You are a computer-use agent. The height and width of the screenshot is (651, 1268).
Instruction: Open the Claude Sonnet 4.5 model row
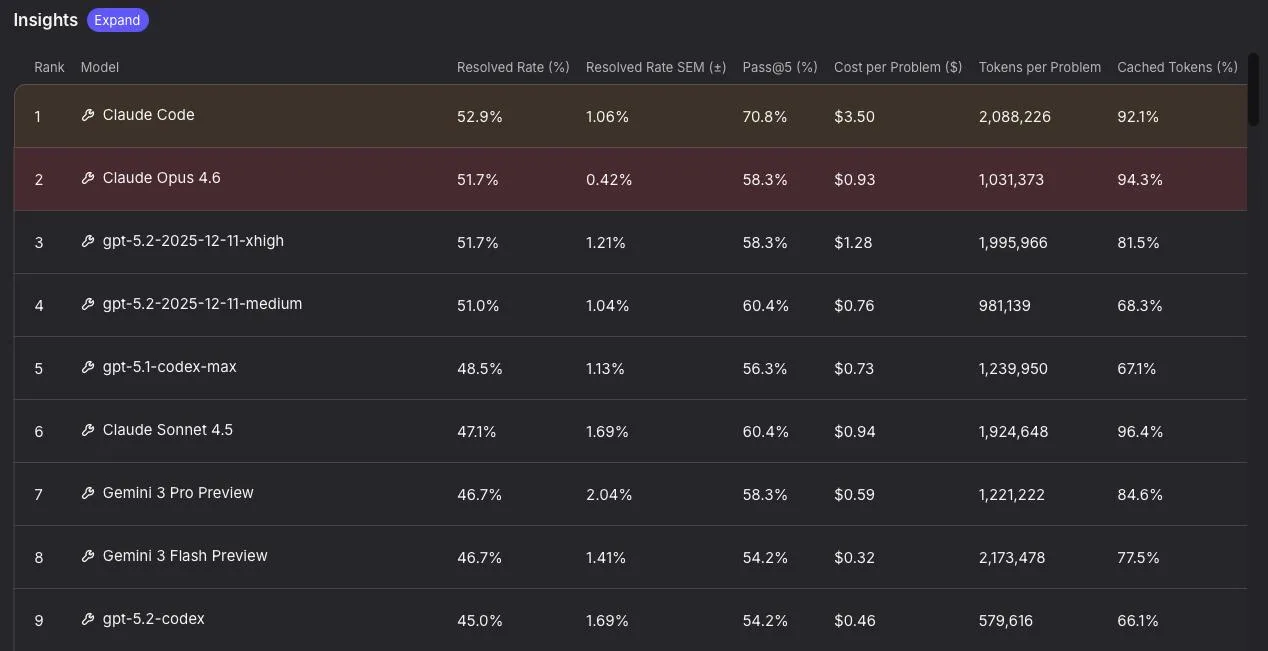pyautogui.click(x=168, y=430)
